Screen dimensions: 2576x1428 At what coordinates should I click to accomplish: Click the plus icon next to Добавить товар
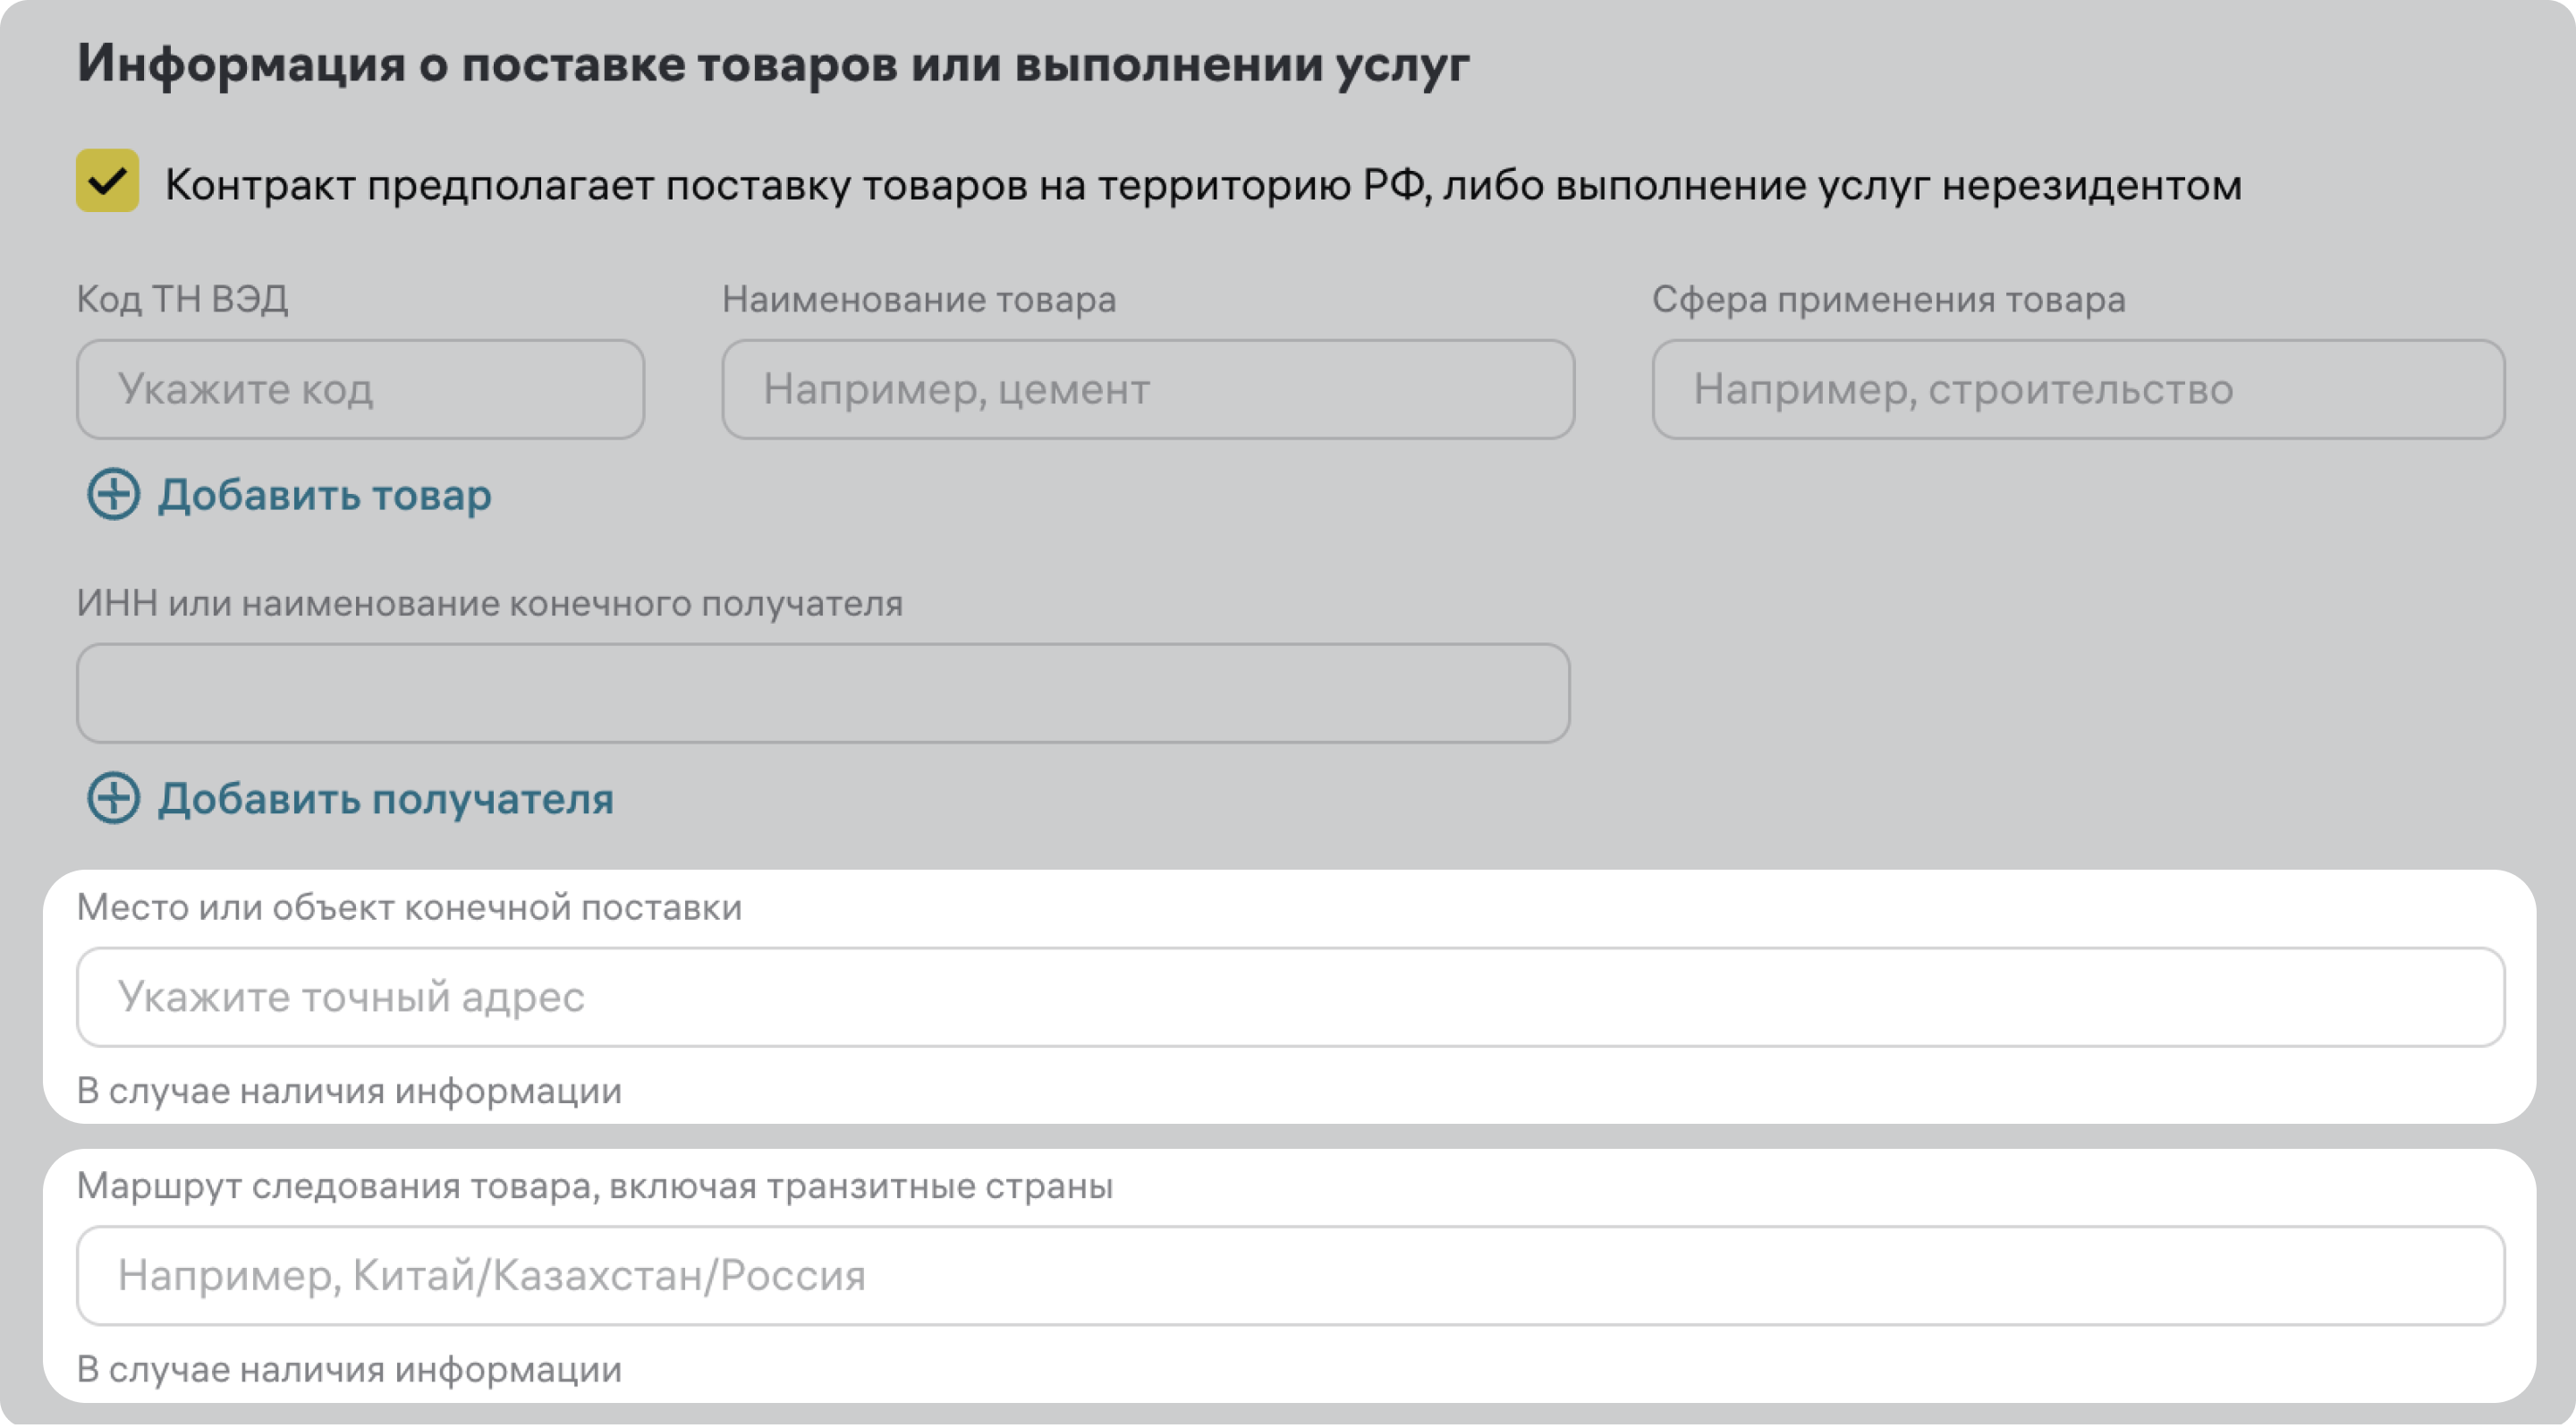[113, 494]
